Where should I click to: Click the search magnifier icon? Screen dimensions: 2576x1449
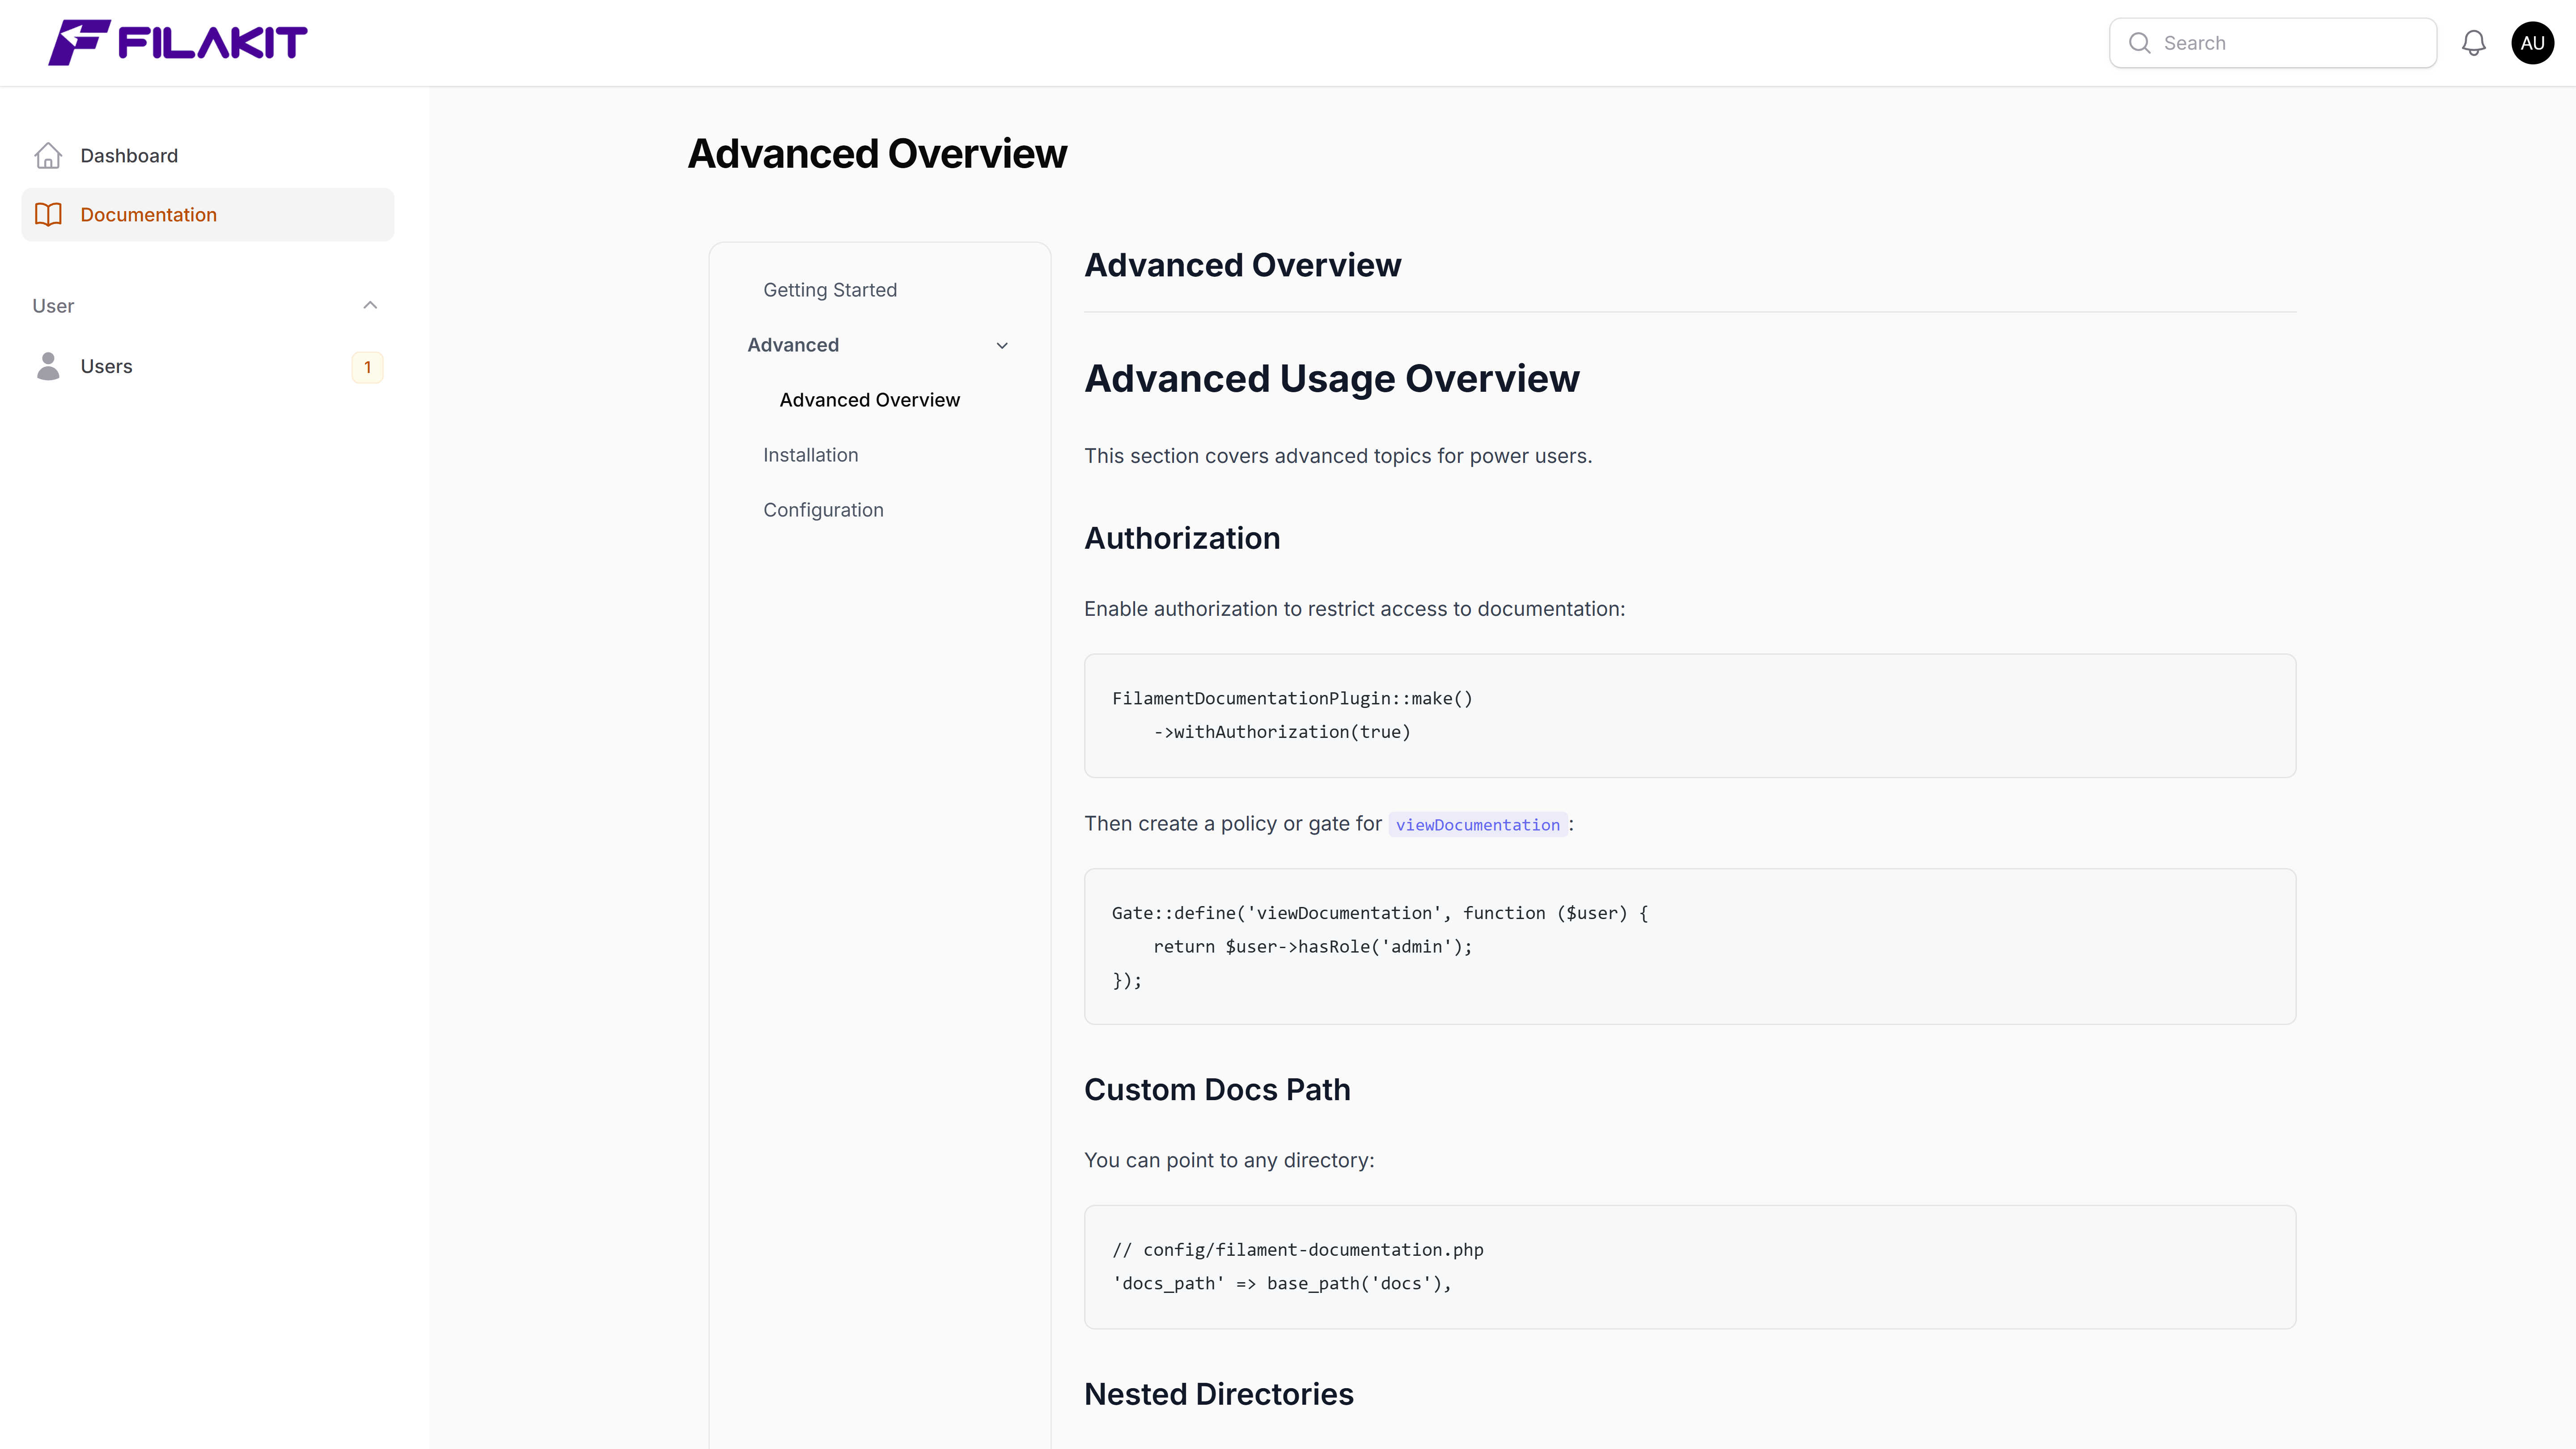[2140, 43]
